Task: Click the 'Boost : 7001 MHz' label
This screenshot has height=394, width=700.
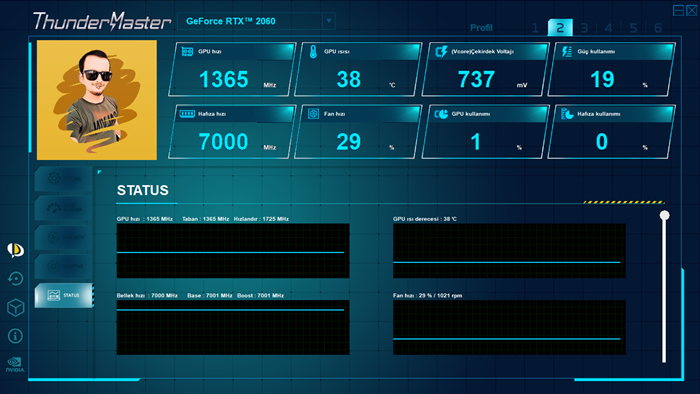Action: pyautogui.click(x=260, y=296)
